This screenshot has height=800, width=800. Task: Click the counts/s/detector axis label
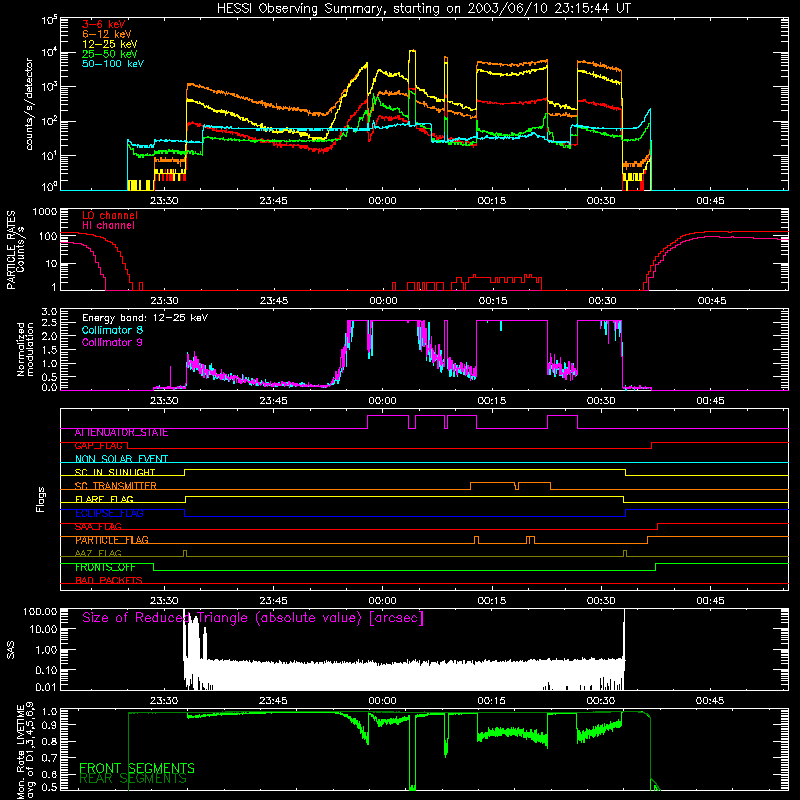click(29, 104)
